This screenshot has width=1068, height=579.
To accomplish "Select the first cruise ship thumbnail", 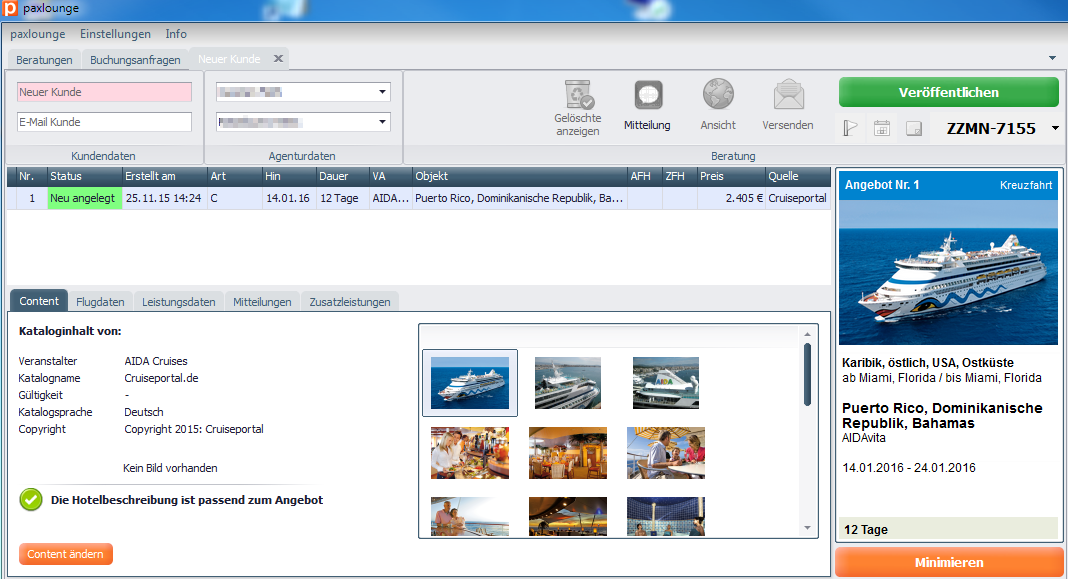I will point(470,383).
